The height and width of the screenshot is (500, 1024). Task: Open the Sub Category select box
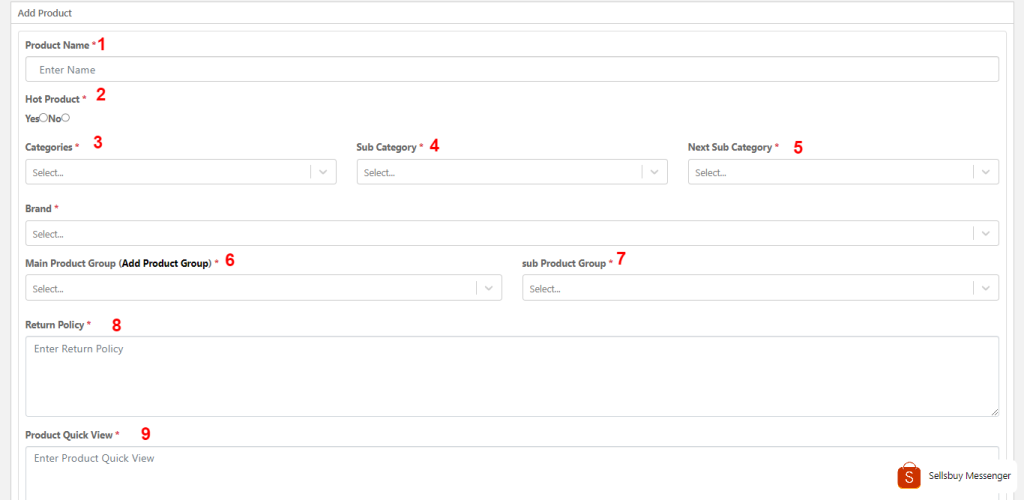[512, 172]
